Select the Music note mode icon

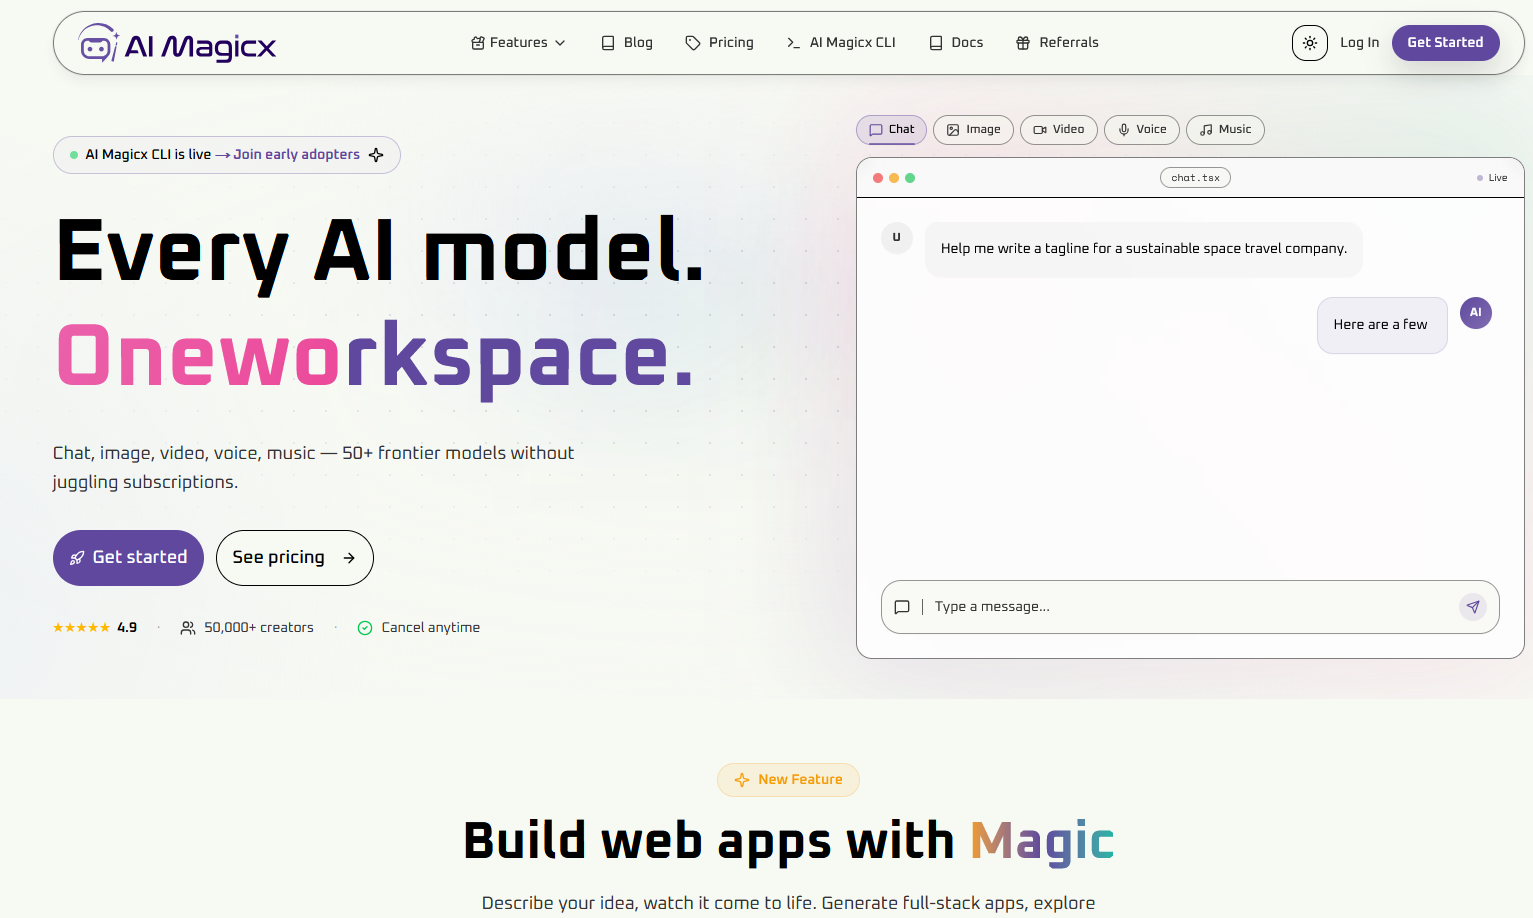1205,129
